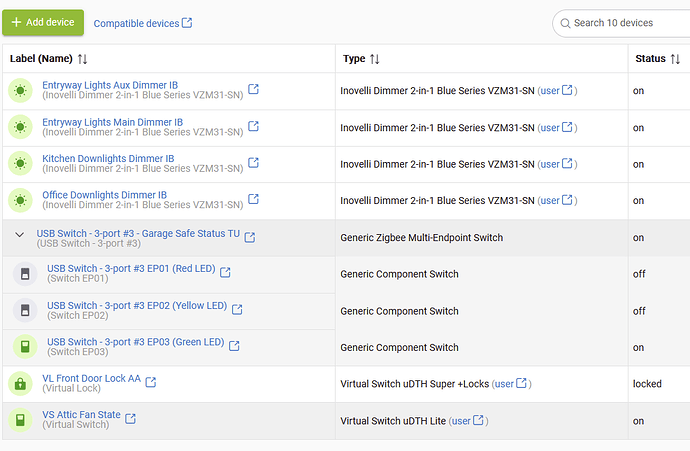Open Front Door Lock new window icon

[150, 382]
